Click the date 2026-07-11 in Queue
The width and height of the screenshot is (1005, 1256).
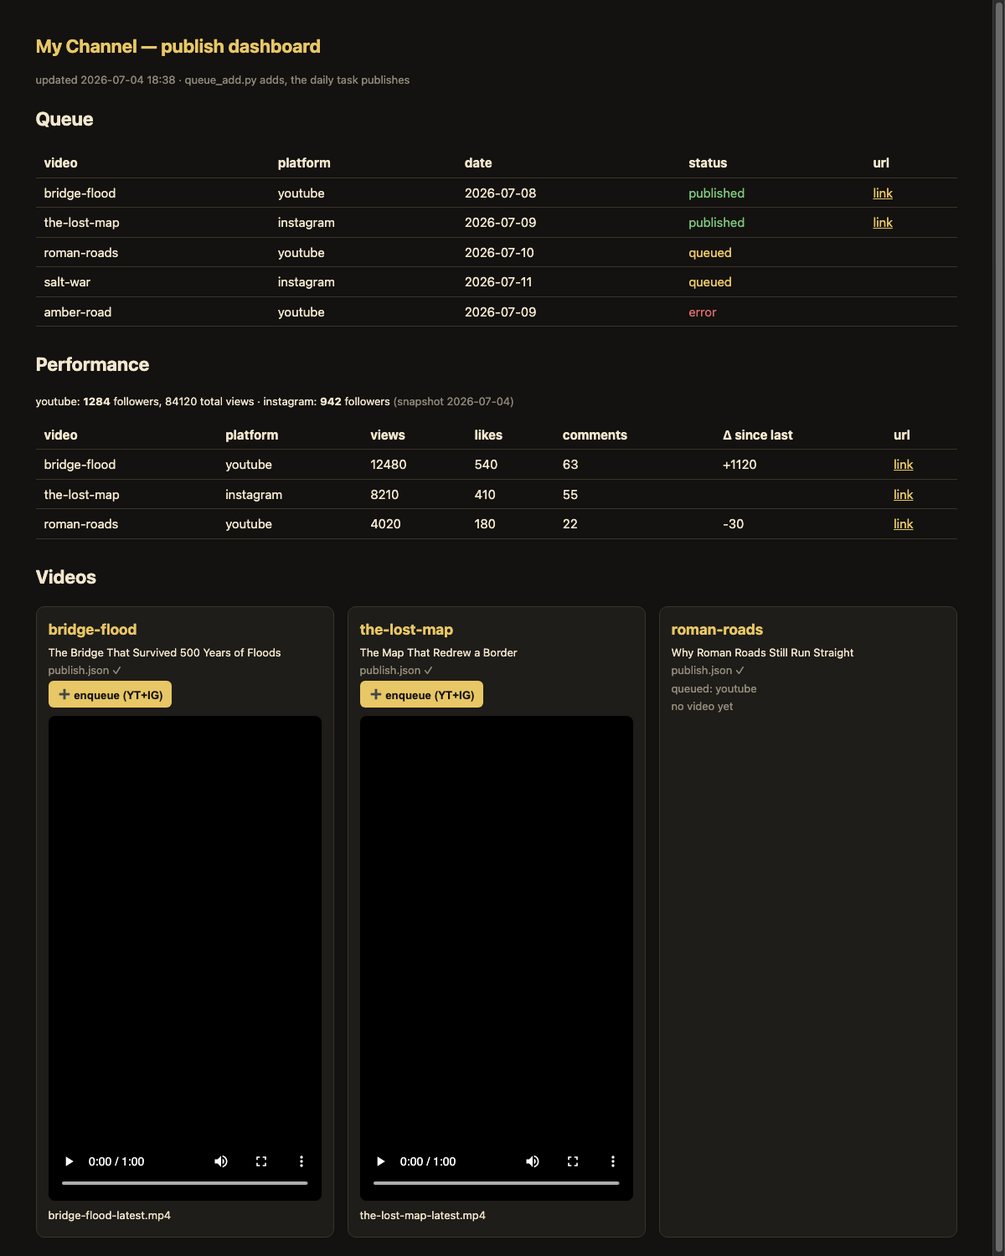coord(499,282)
